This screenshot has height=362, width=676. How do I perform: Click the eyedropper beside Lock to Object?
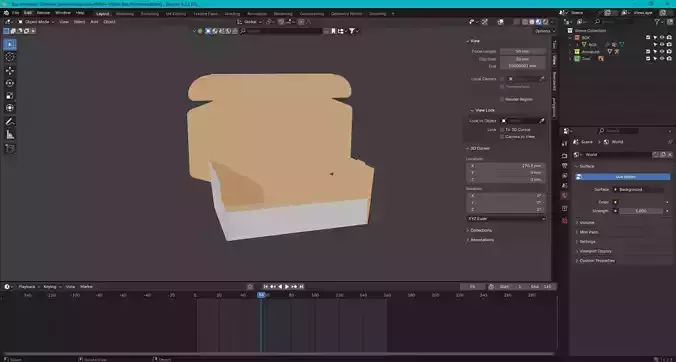[542, 121]
